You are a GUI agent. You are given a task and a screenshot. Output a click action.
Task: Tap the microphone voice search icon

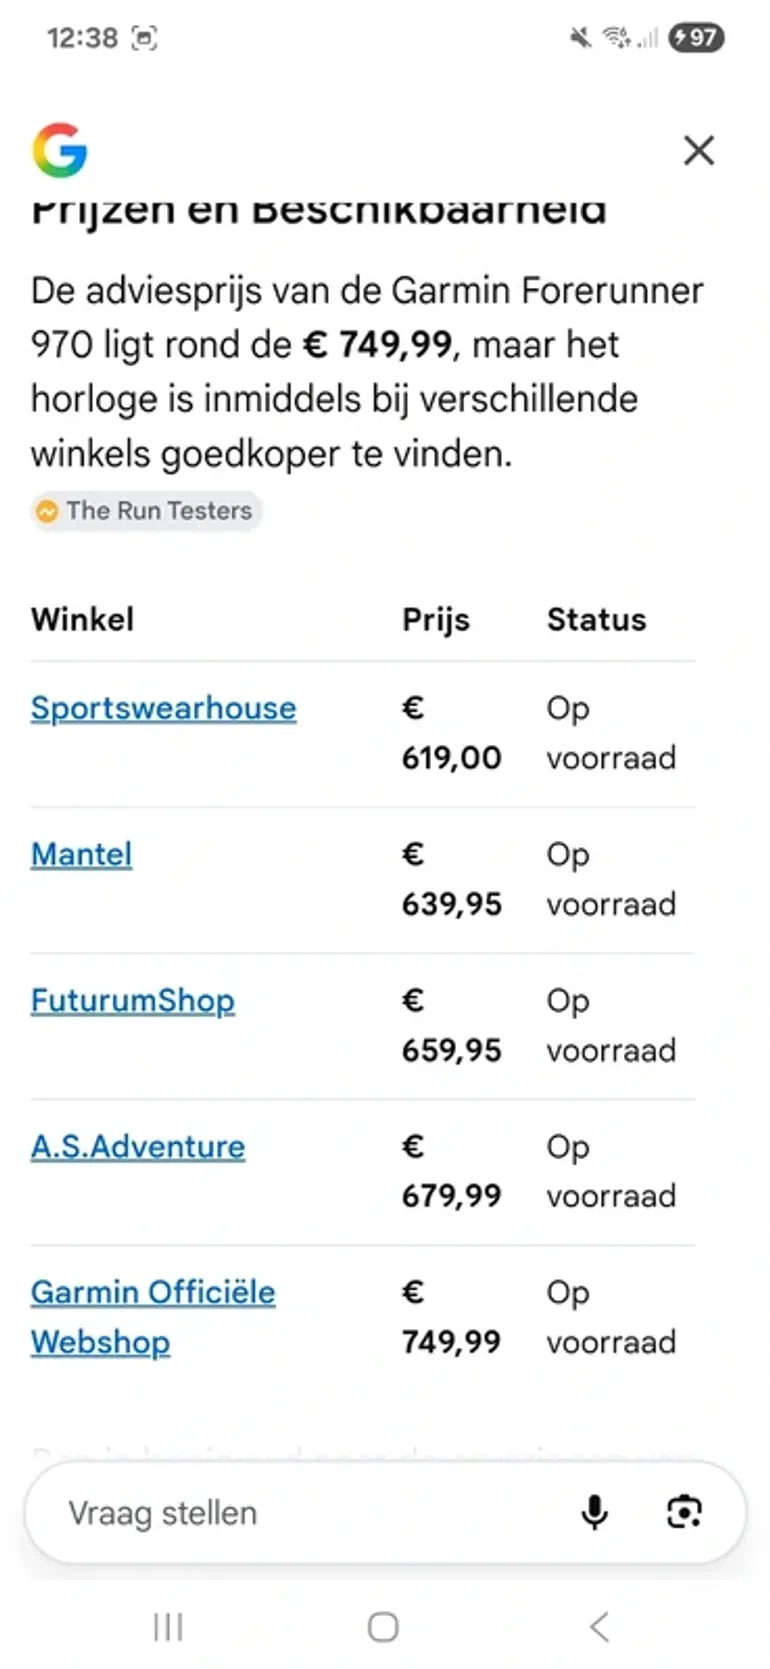[595, 1512]
